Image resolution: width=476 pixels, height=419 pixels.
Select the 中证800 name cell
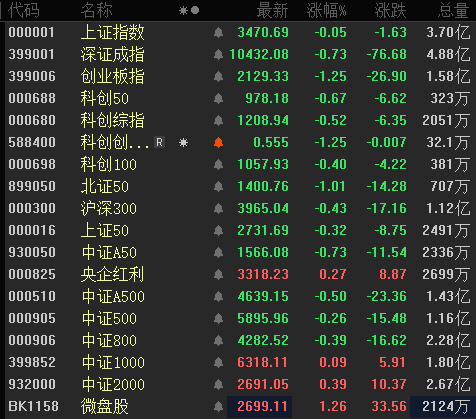(109, 341)
